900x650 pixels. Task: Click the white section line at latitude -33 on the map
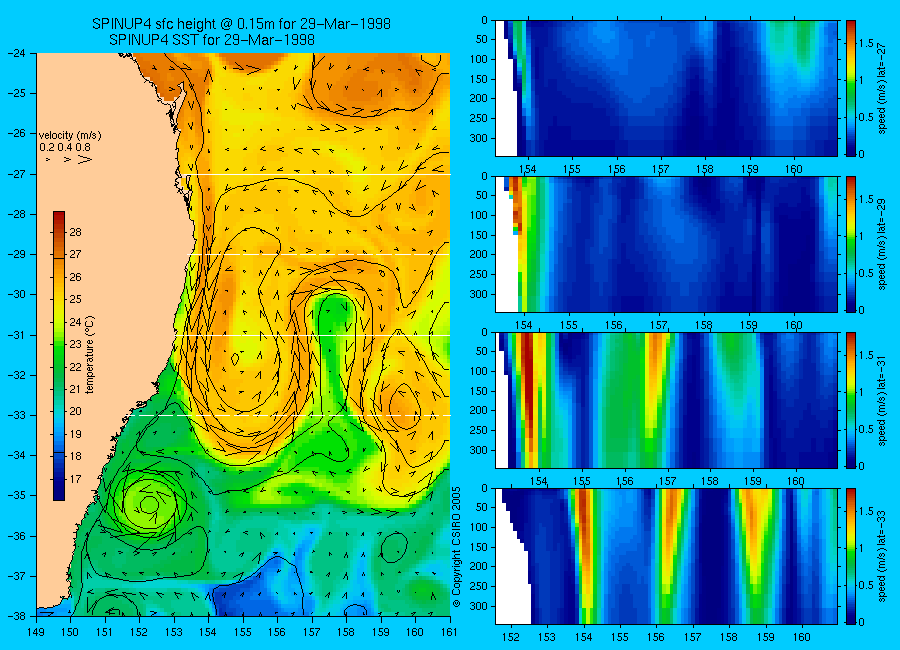coord(291,415)
